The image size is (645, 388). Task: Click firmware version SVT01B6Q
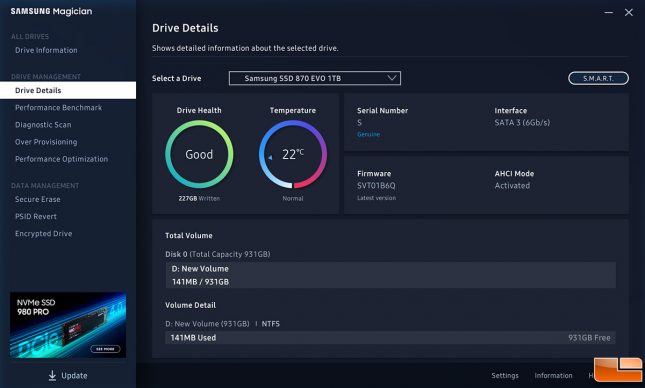[376, 186]
